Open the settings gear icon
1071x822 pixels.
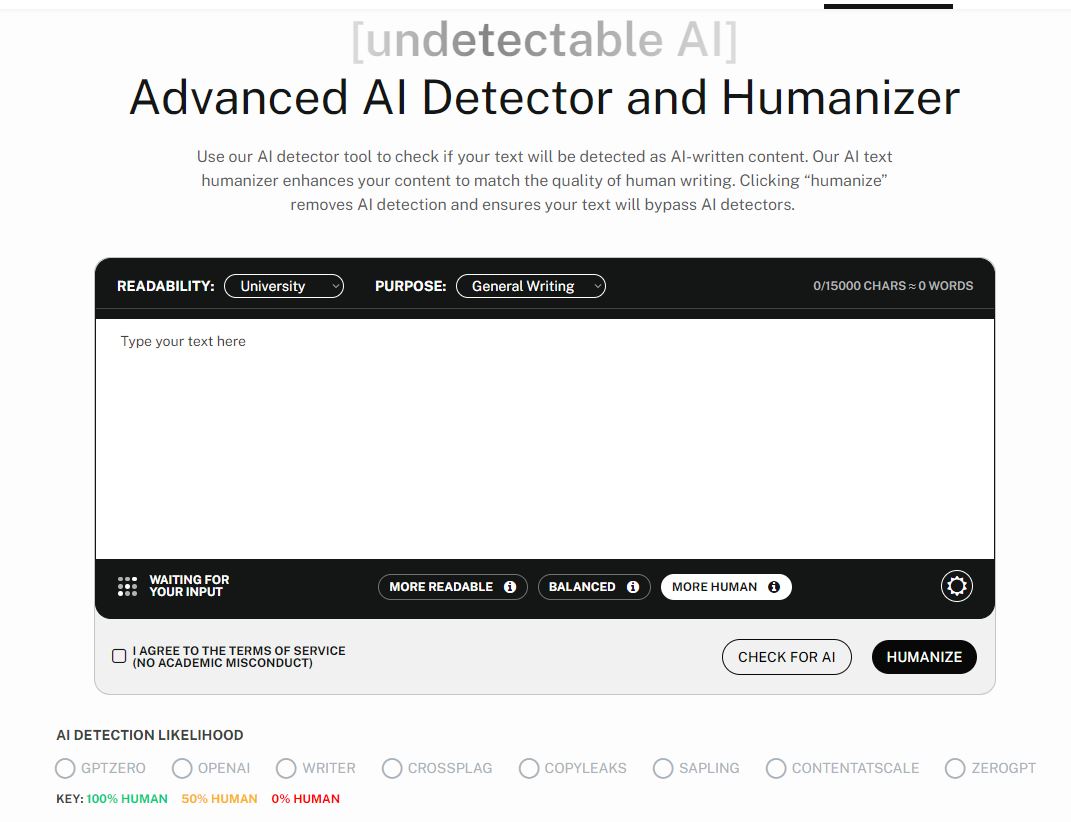tap(956, 586)
